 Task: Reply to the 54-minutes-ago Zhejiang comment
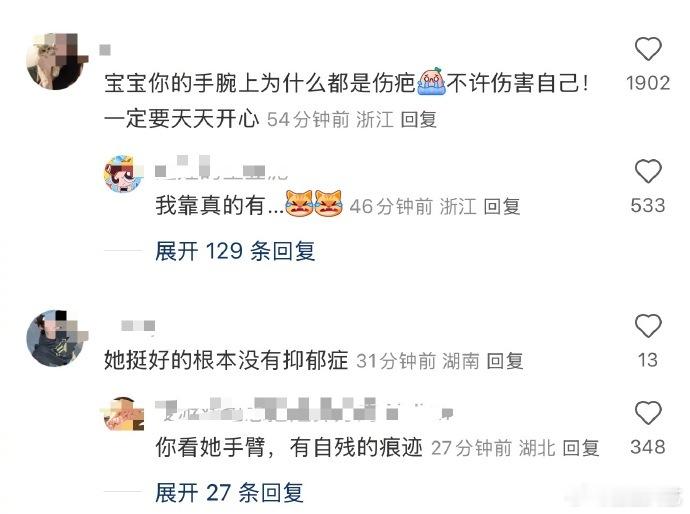[418, 120]
